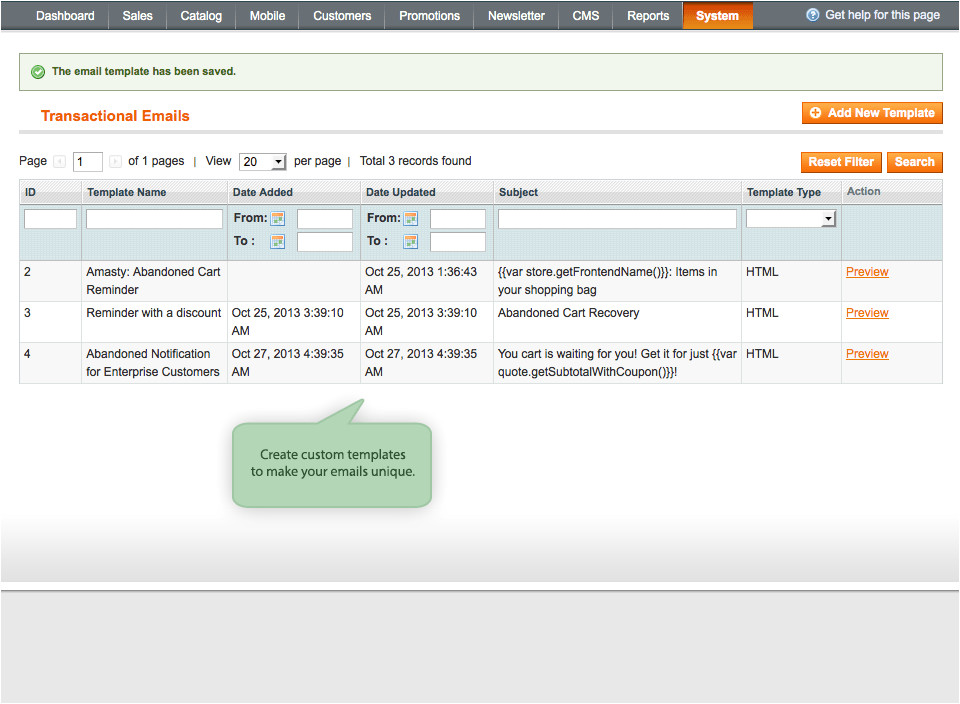Click the Search button
The image size is (960, 704).
915,162
